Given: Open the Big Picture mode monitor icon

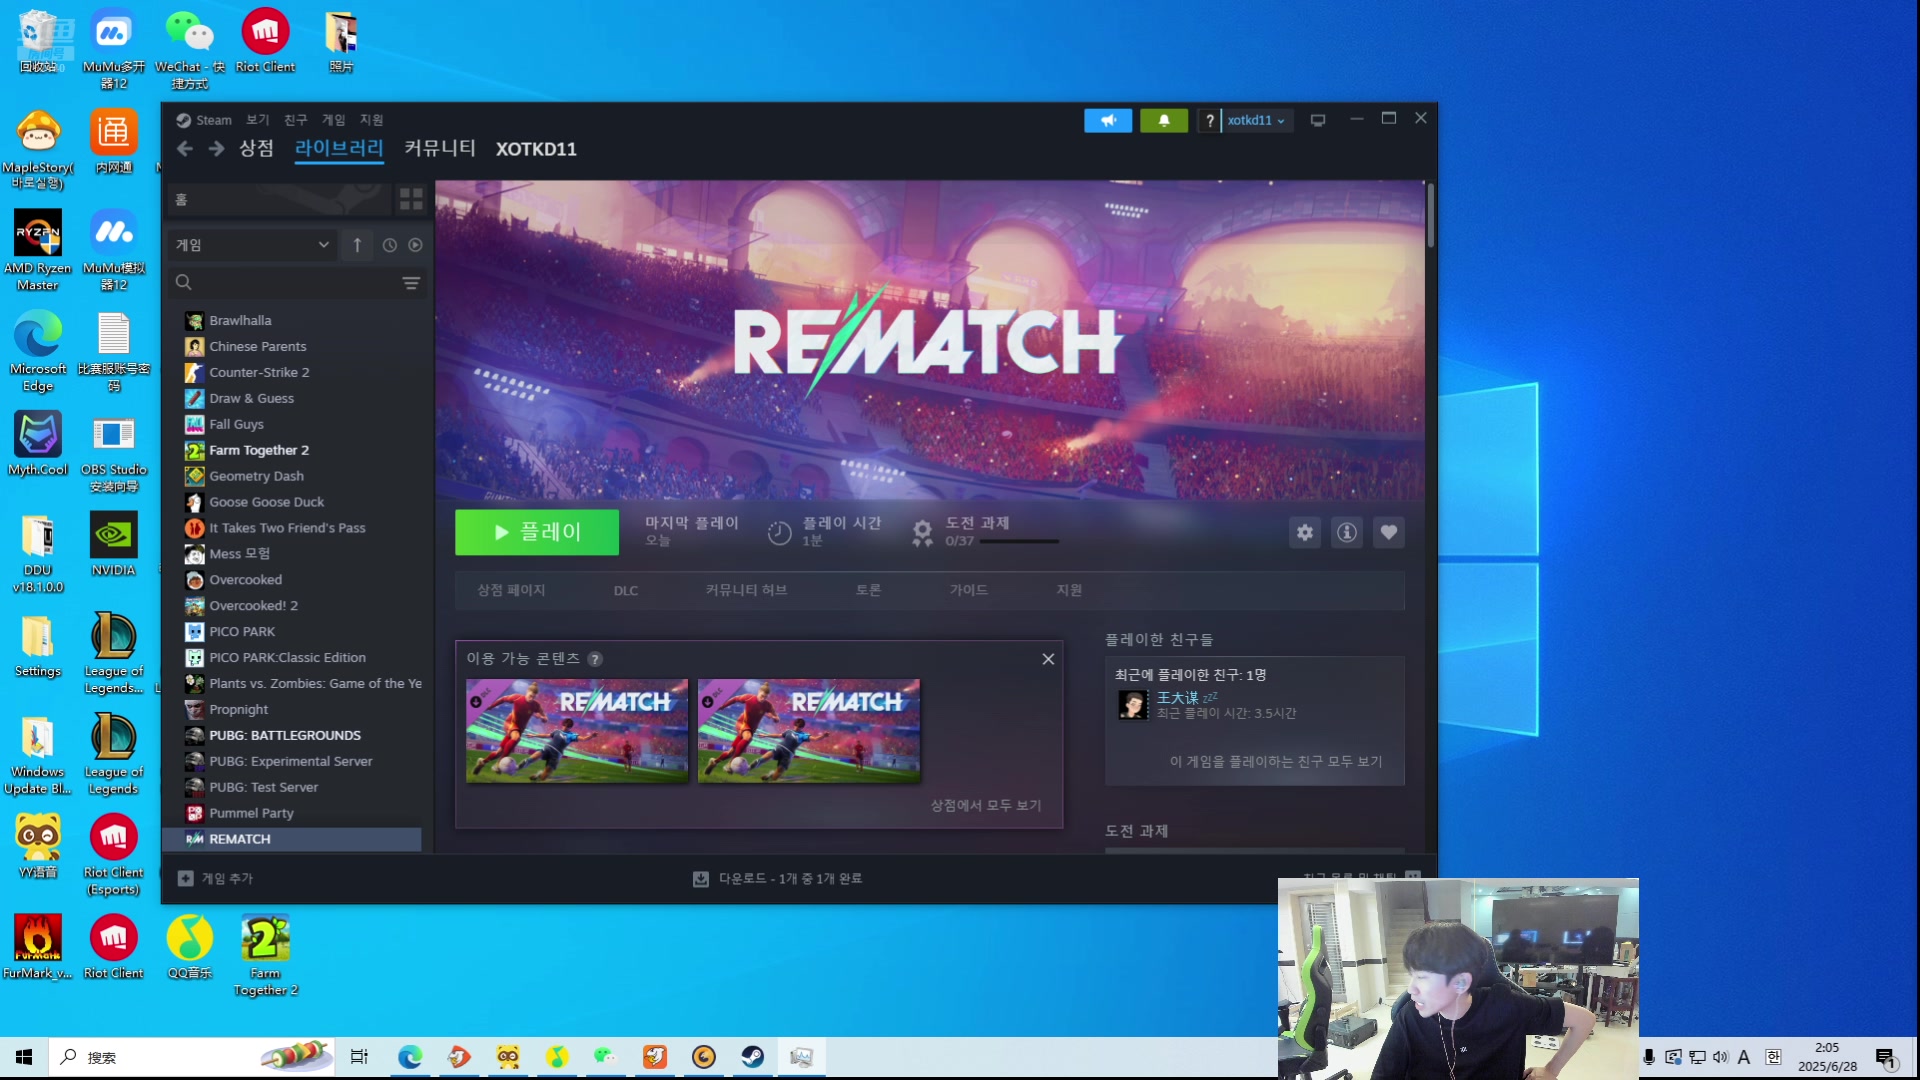Looking at the screenshot, I should coord(1318,120).
